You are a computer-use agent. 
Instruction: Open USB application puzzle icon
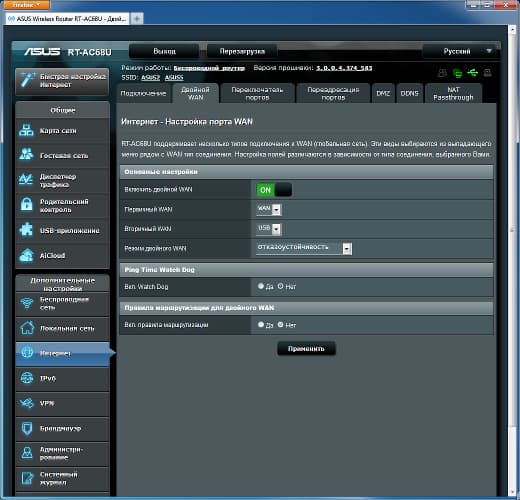coord(26,230)
